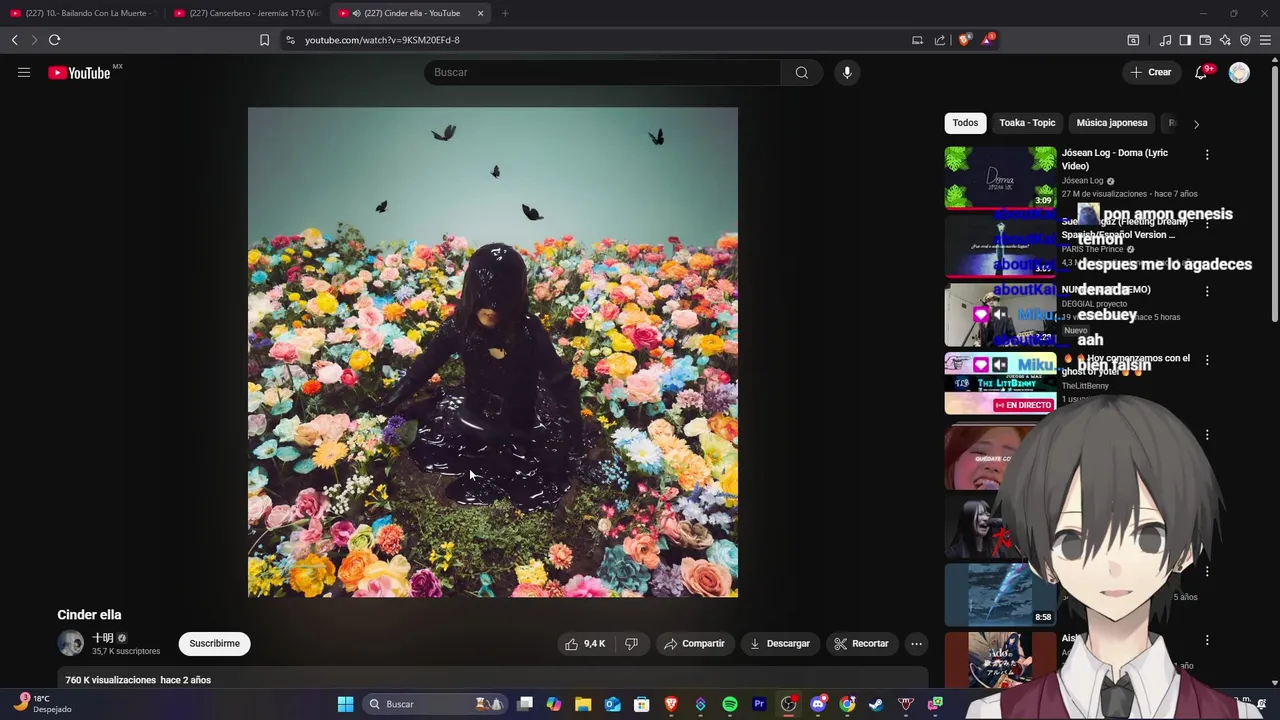Open Premiere Pro from the taskbar

pos(759,704)
